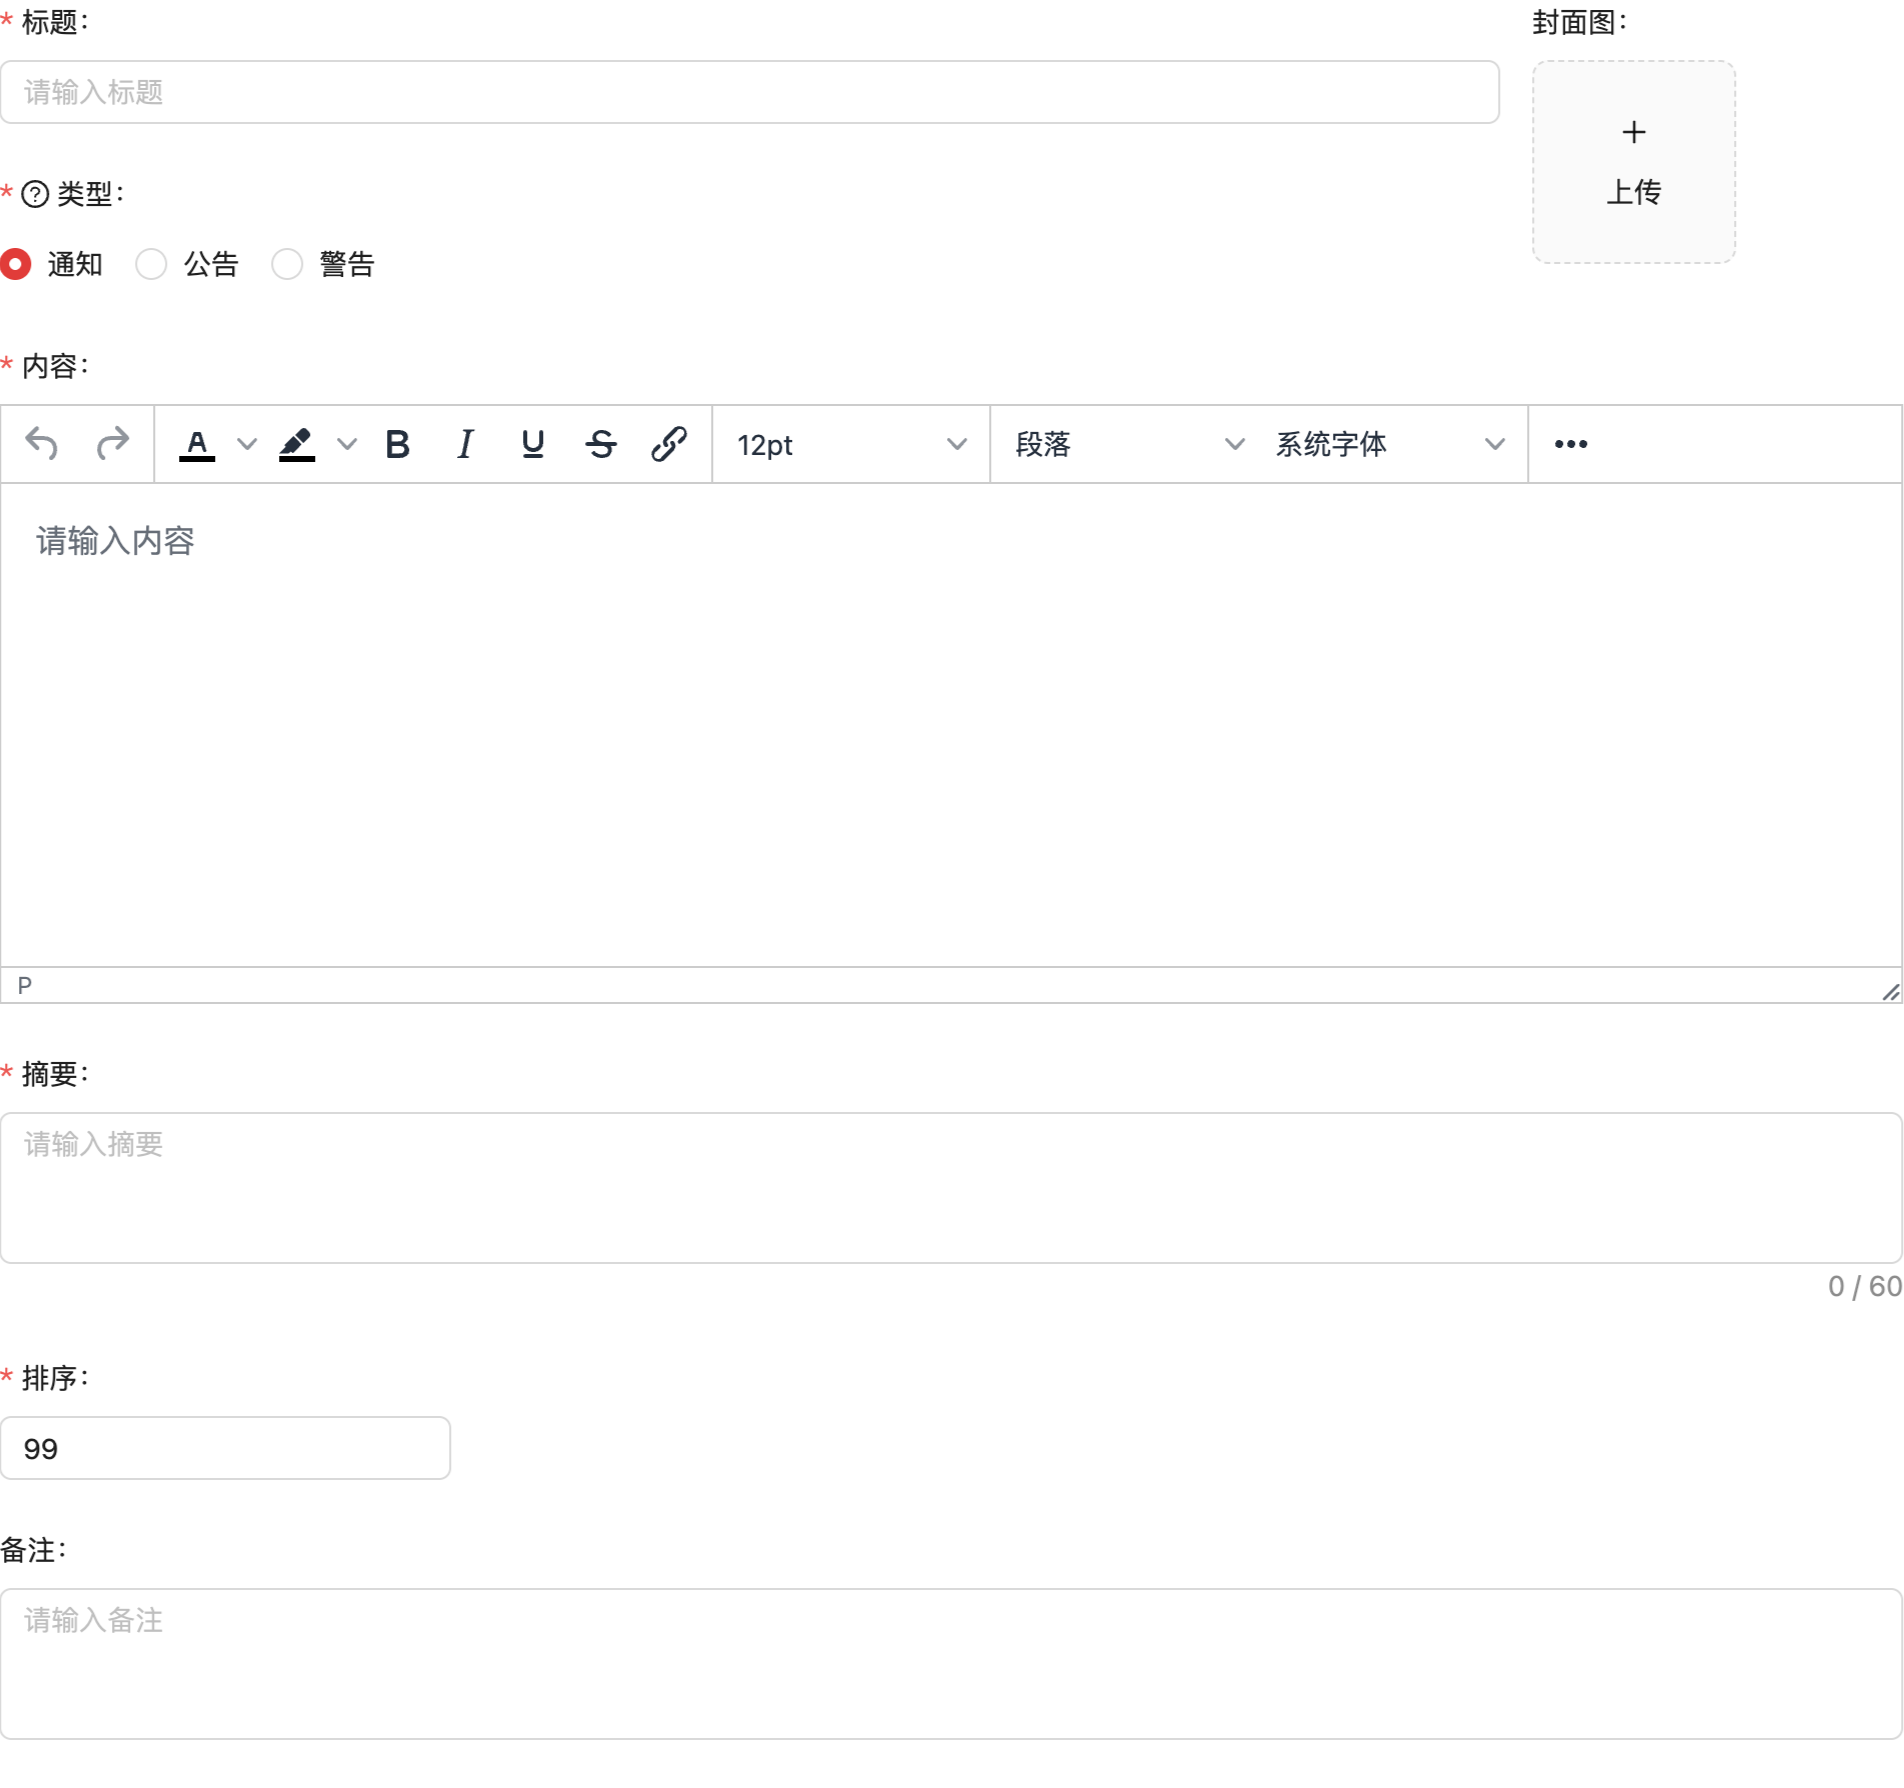Screen dimensions: 1904x1788
Task: Insert a link with the chain icon
Action: 669,444
